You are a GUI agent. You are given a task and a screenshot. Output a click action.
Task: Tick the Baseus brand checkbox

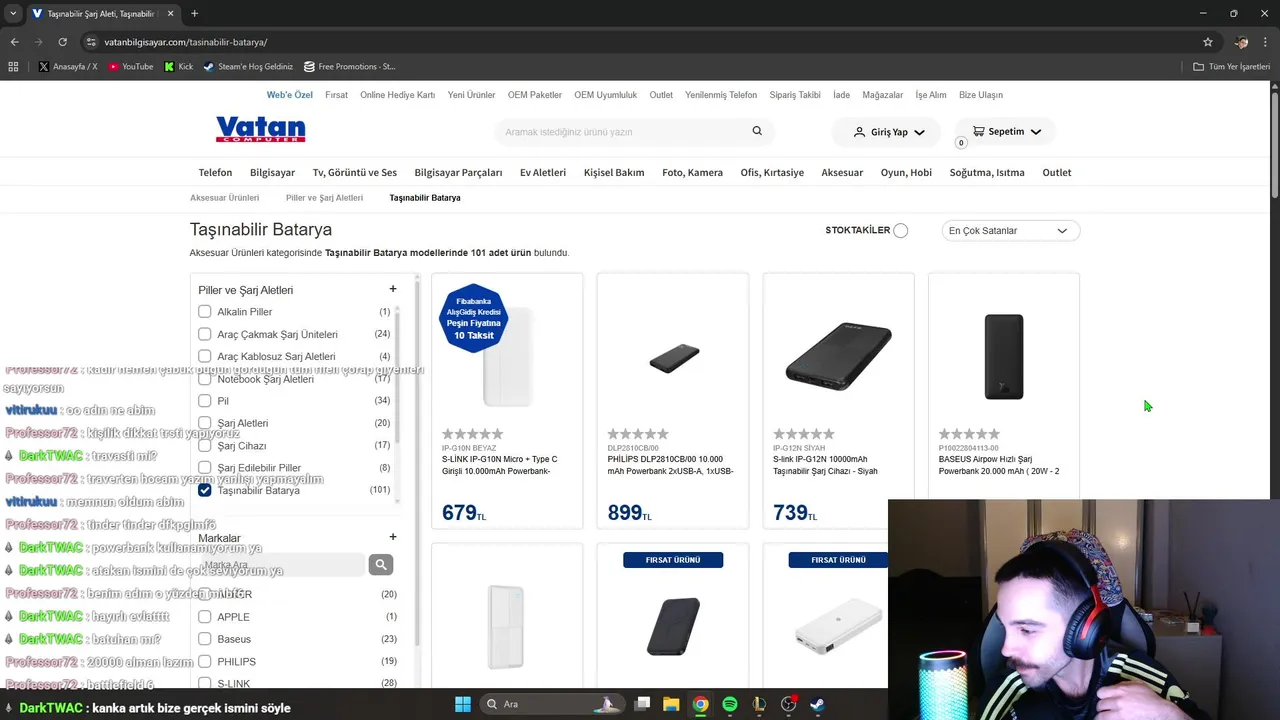click(205, 639)
